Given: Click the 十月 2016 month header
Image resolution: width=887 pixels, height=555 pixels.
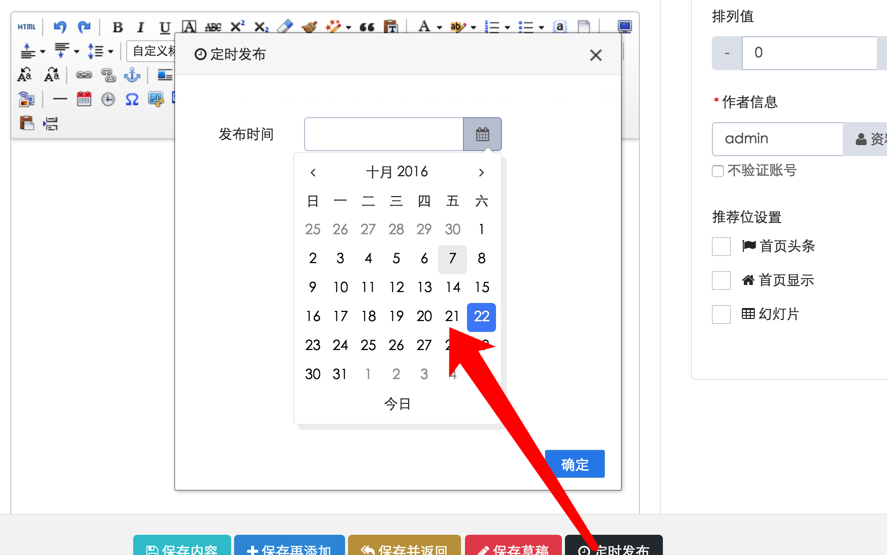Looking at the screenshot, I should 397,172.
